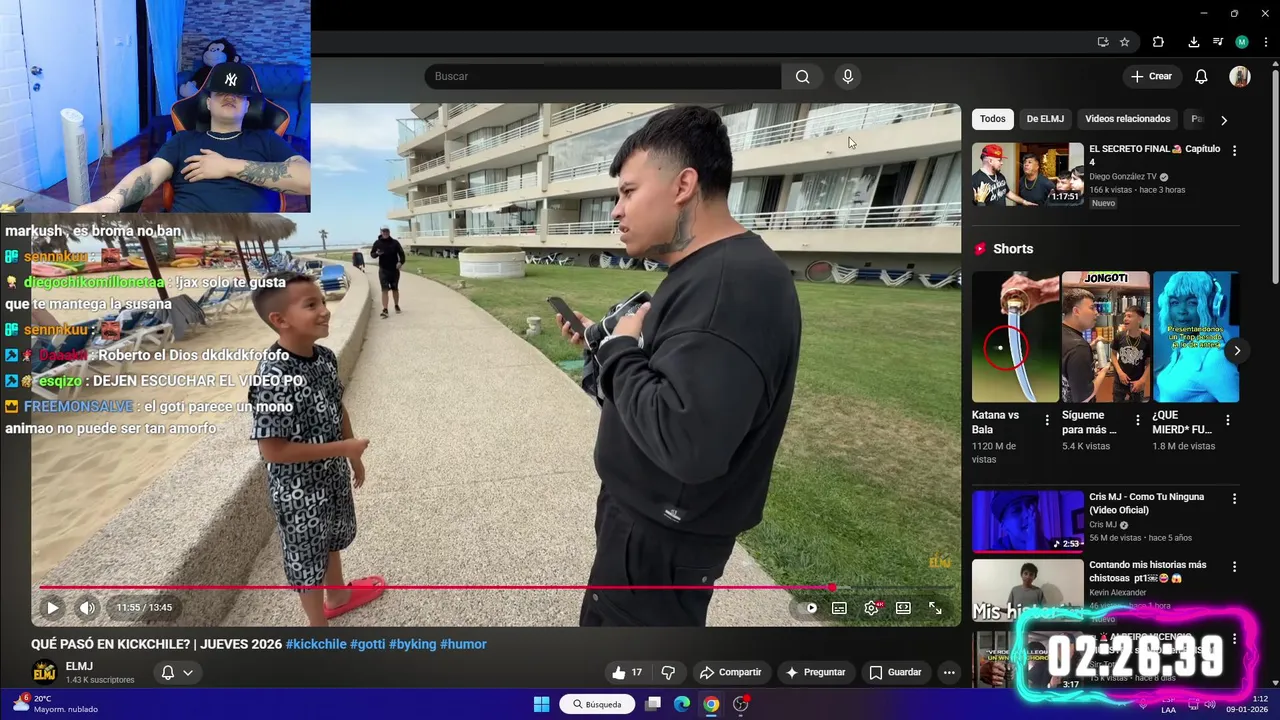Click the progress bar scrubber dot
Viewport: 1280px width, 720px height.
coord(832,587)
